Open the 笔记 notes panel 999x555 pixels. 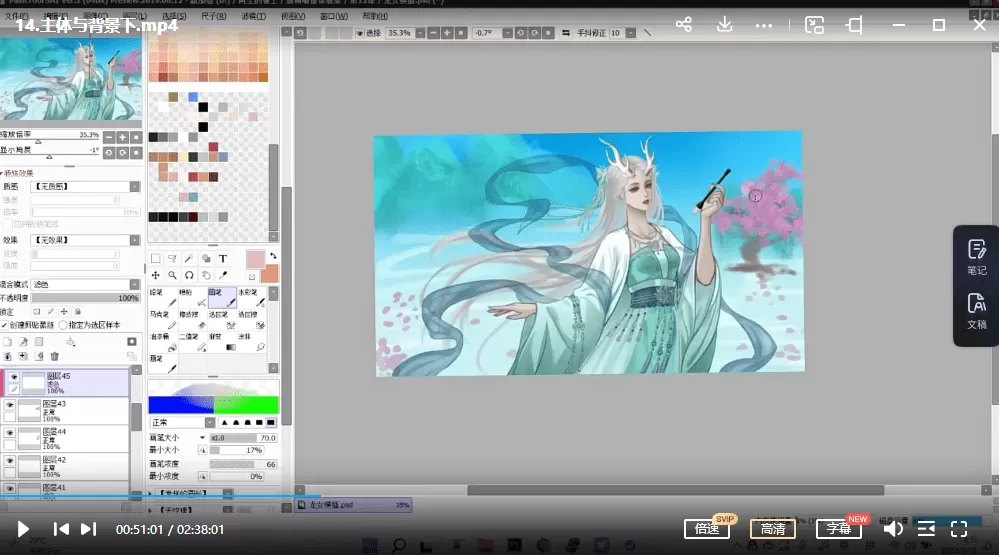[x=976, y=256]
